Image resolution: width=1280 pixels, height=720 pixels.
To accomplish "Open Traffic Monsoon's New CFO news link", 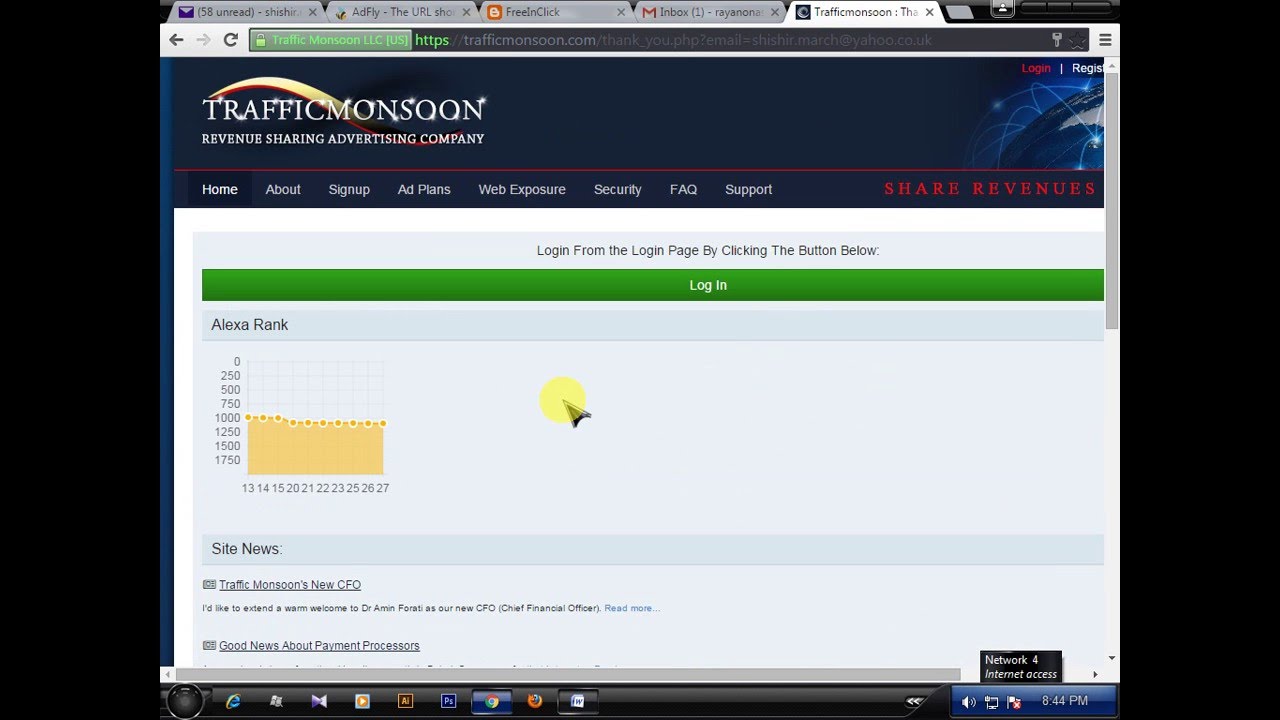I will 290,585.
